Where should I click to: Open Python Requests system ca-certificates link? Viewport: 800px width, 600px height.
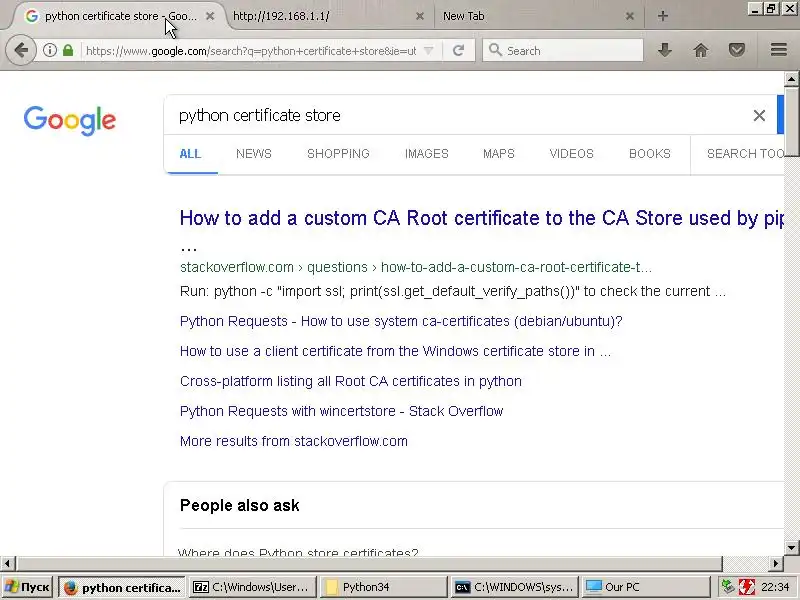401,321
